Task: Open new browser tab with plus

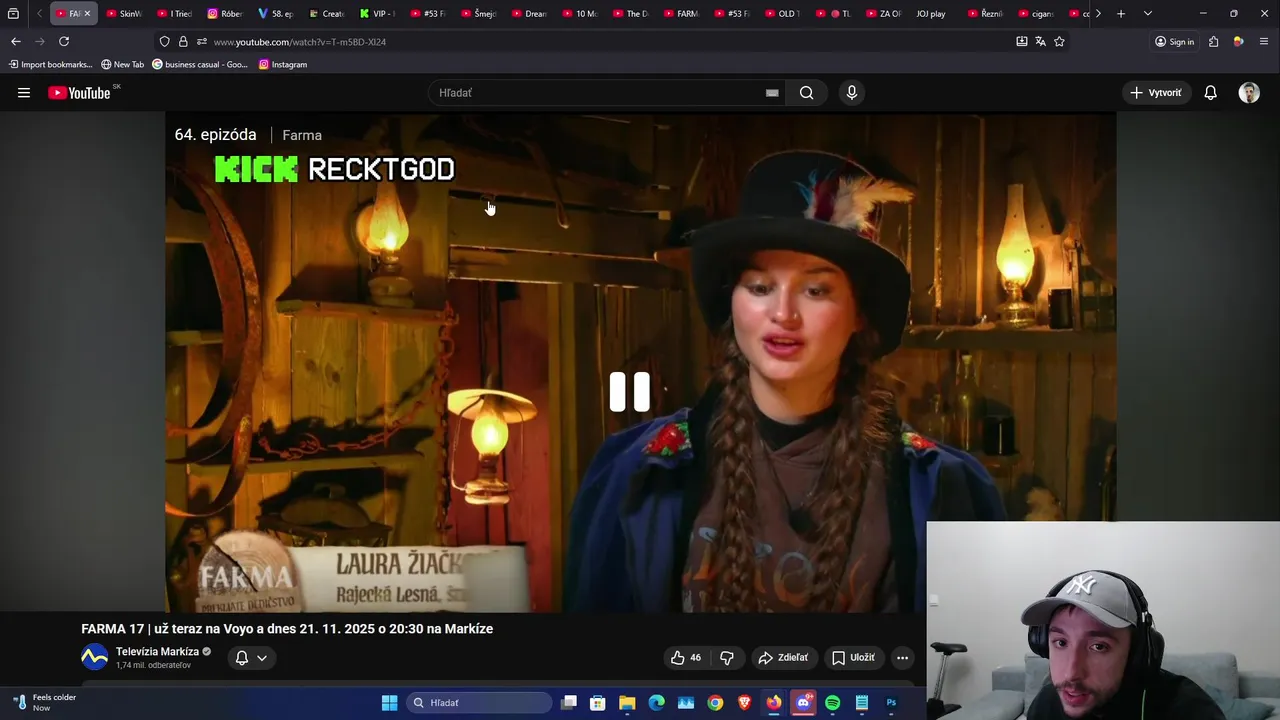Action: pos(1121,14)
